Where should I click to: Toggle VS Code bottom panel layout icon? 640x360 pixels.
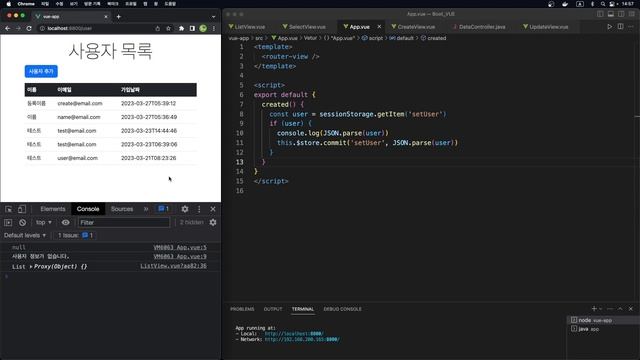(x=611, y=14)
